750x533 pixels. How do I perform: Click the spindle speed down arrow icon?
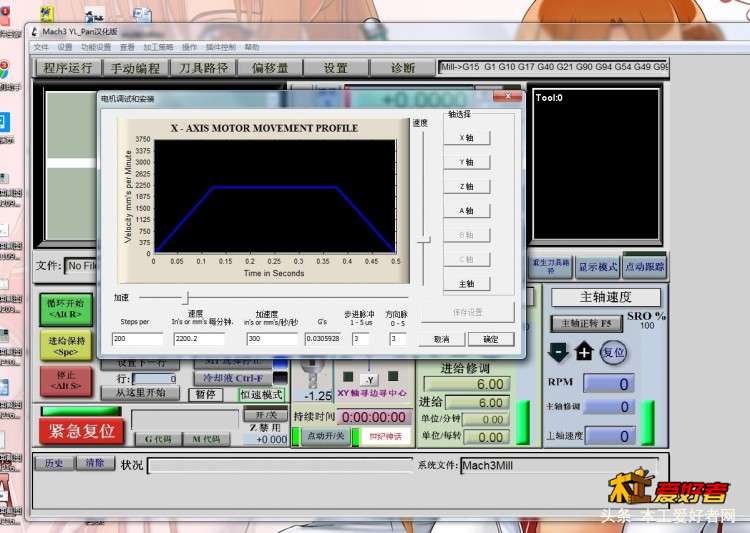[558, 352]
